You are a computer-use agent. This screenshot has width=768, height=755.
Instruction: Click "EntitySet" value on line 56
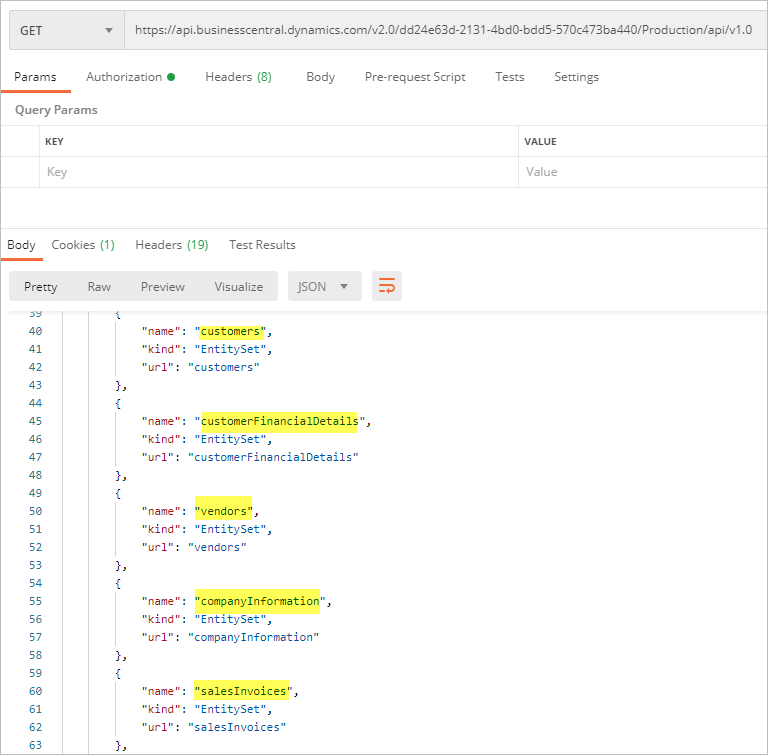[x=230, y=619]
